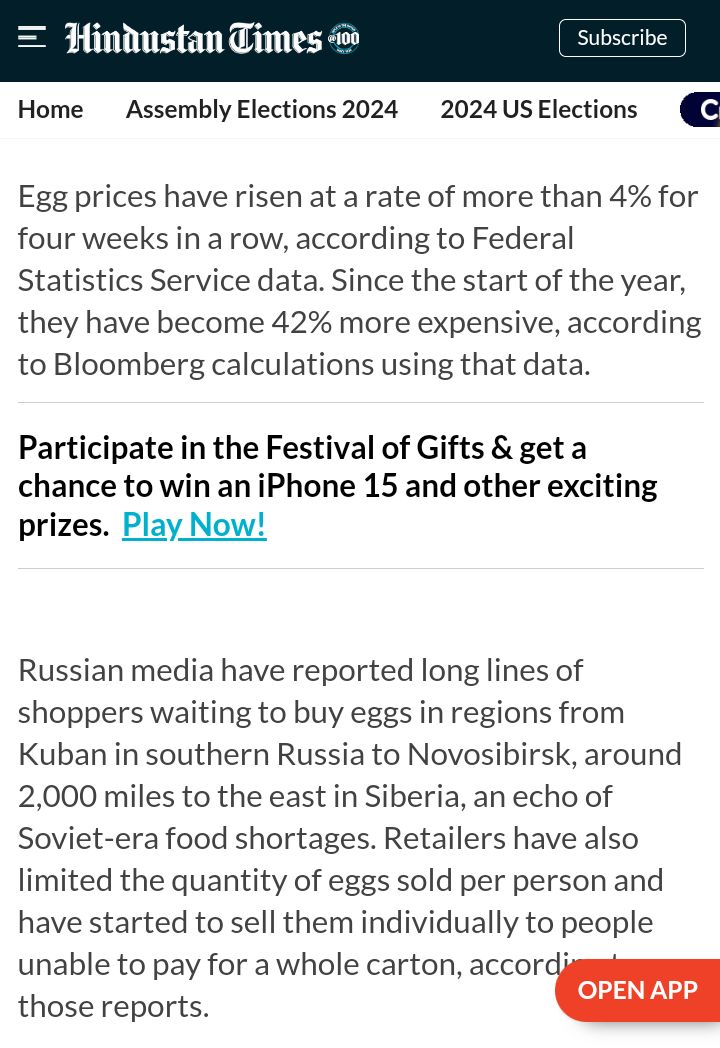Open the hamburger navigation menu
Screen dimensions: 720x1048
31,37
